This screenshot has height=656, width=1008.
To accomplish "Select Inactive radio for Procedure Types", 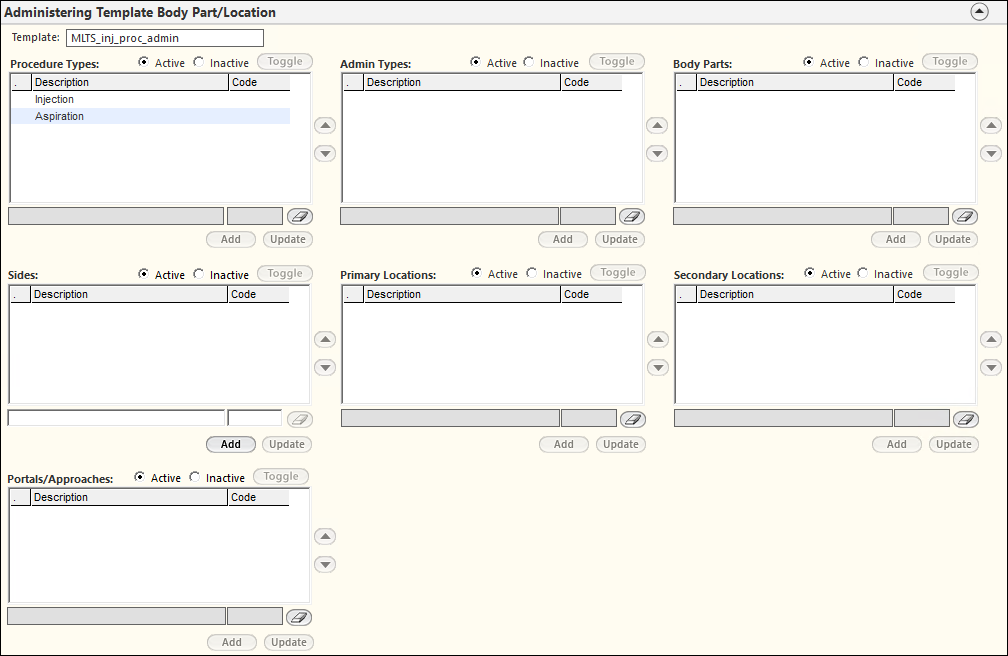I will click(199, 62).
